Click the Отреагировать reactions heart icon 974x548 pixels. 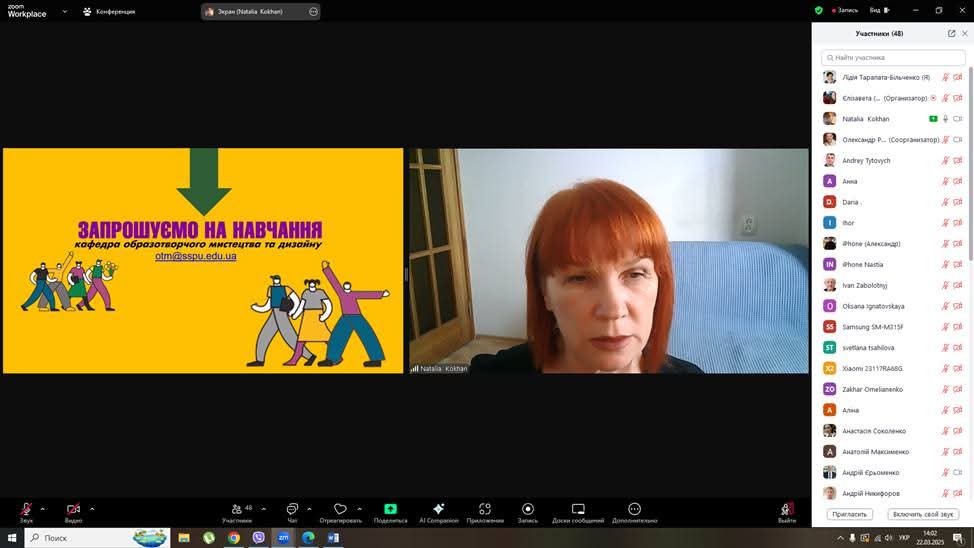(340, 511)
